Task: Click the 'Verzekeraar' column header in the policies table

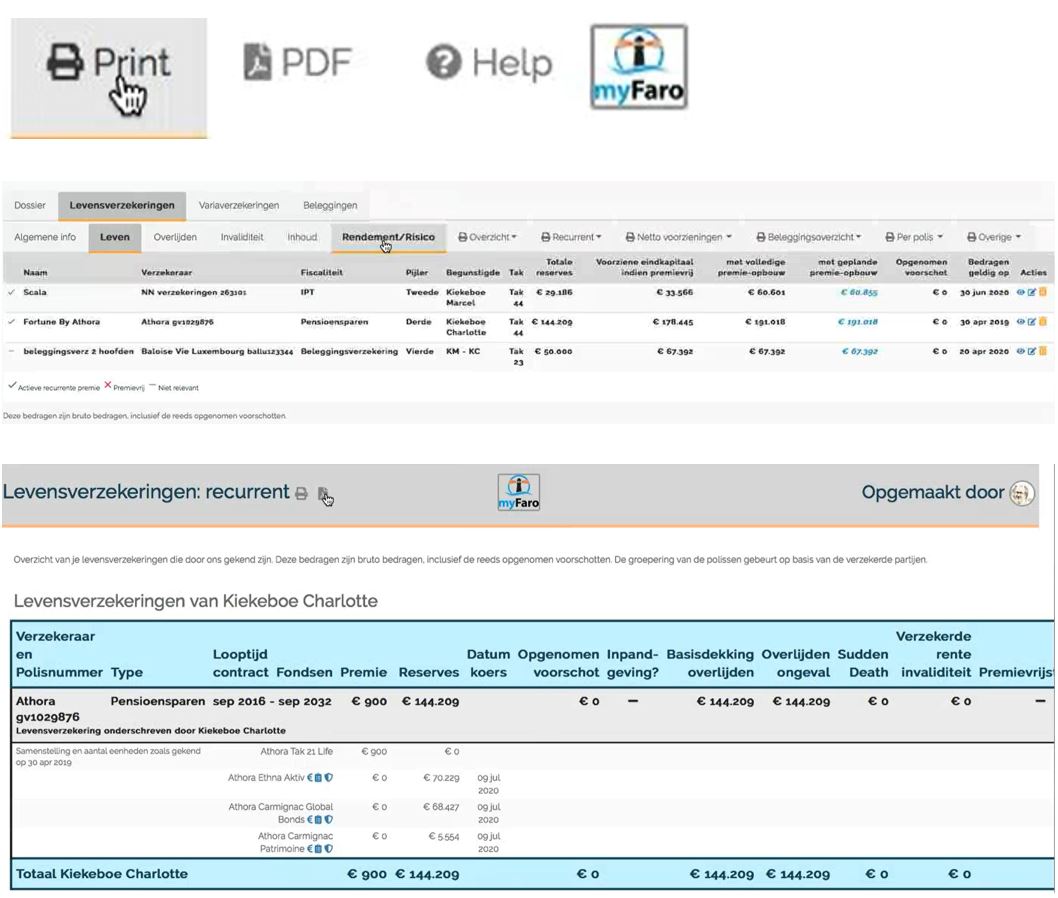Action: coord(167,273)
